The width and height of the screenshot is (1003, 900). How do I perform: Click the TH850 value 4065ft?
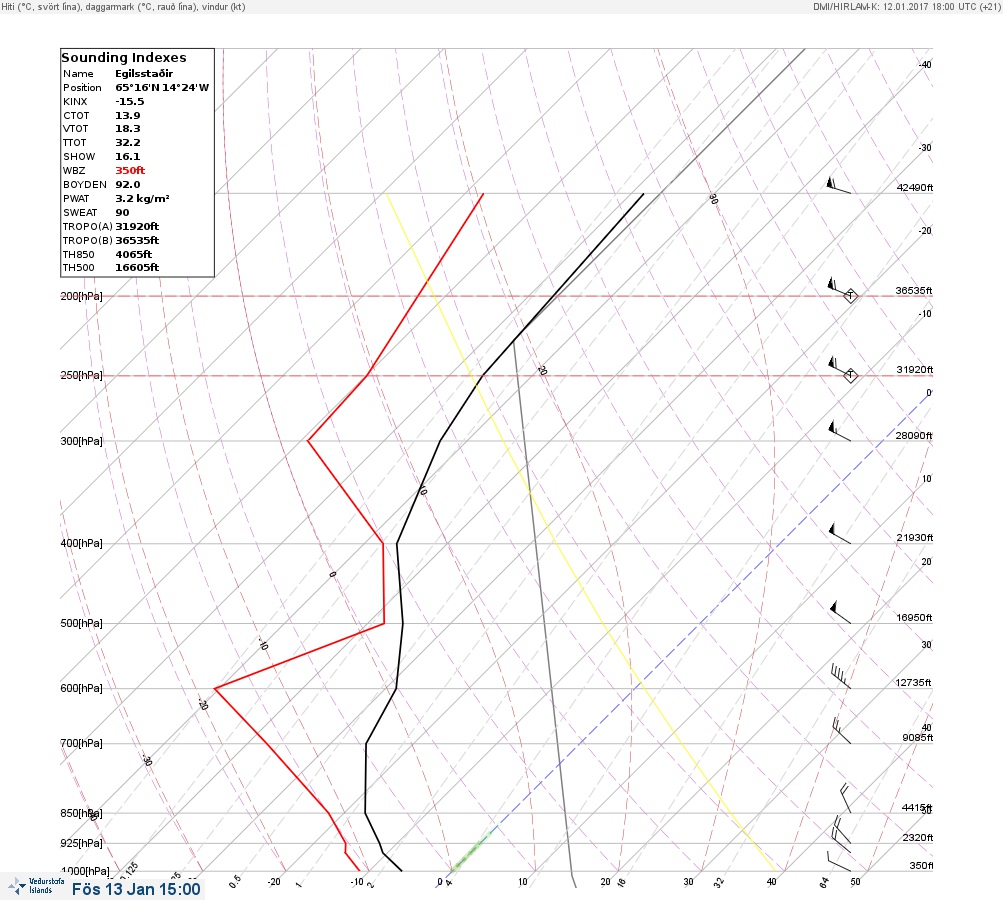134,255
